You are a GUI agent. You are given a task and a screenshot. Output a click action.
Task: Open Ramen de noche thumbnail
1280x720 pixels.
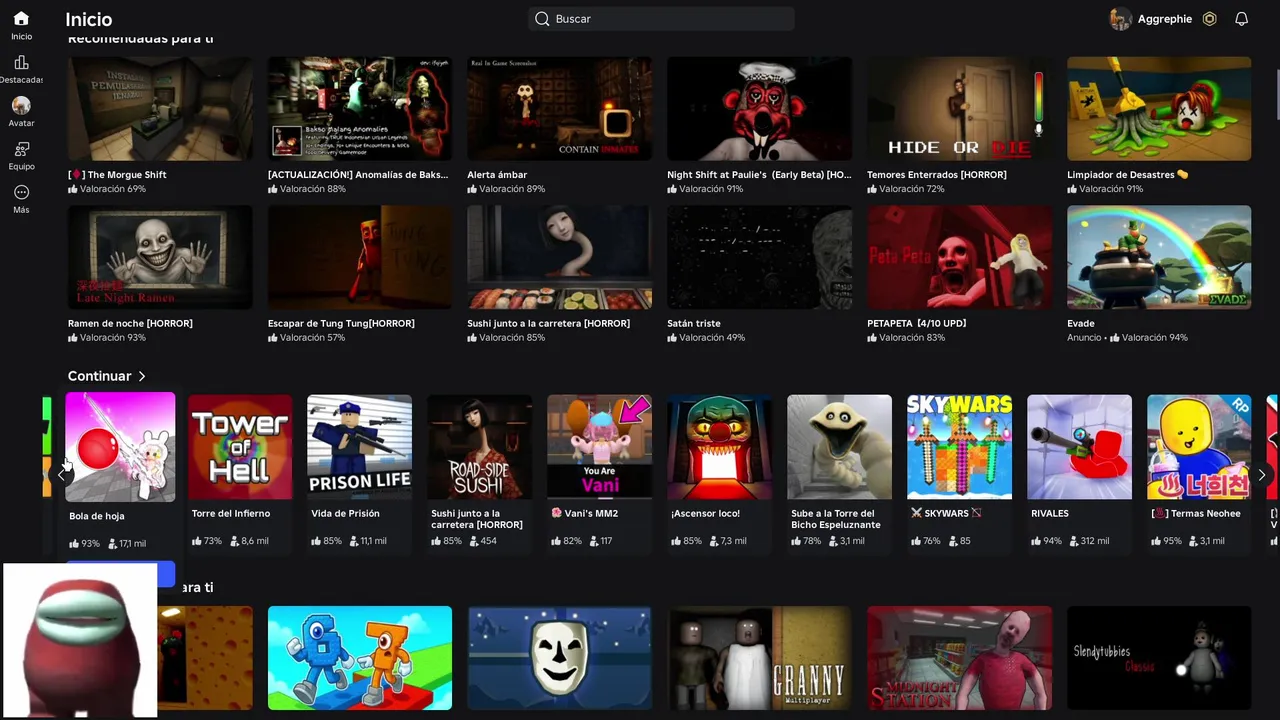[160, 257]
